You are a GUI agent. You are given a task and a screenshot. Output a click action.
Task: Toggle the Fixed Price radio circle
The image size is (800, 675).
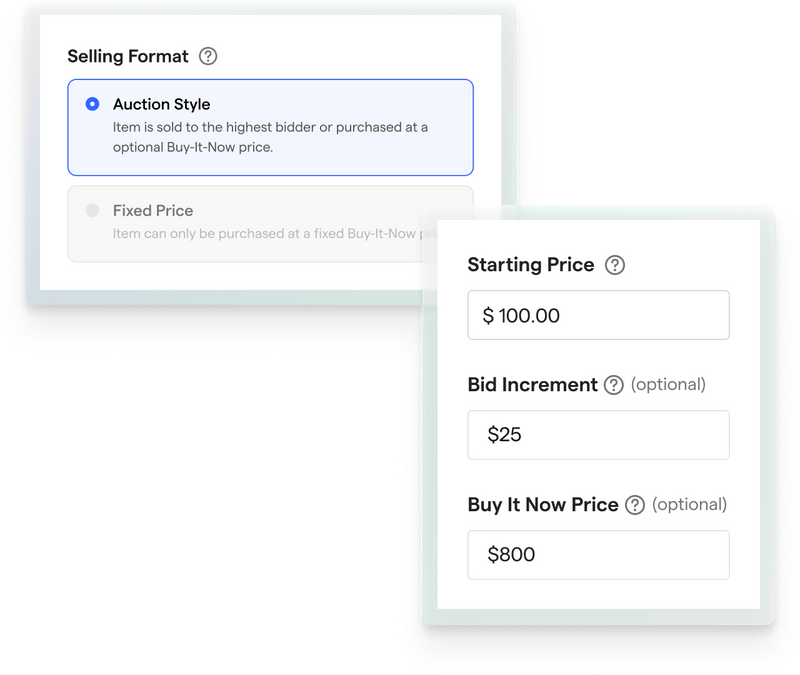click(91, 211)
